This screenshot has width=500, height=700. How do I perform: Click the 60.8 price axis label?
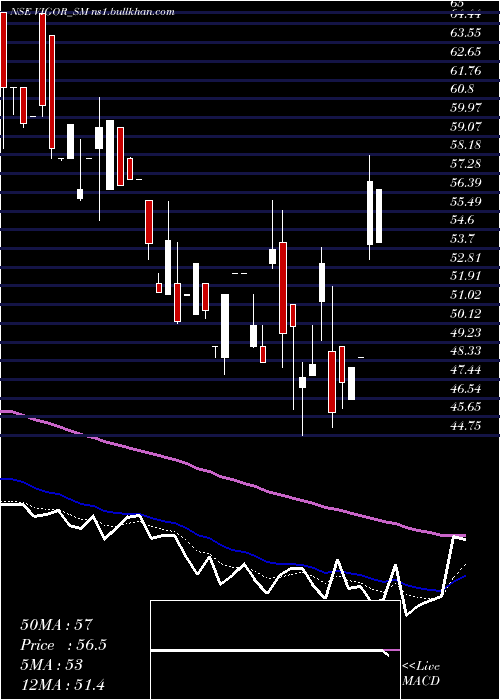point(462,89)
